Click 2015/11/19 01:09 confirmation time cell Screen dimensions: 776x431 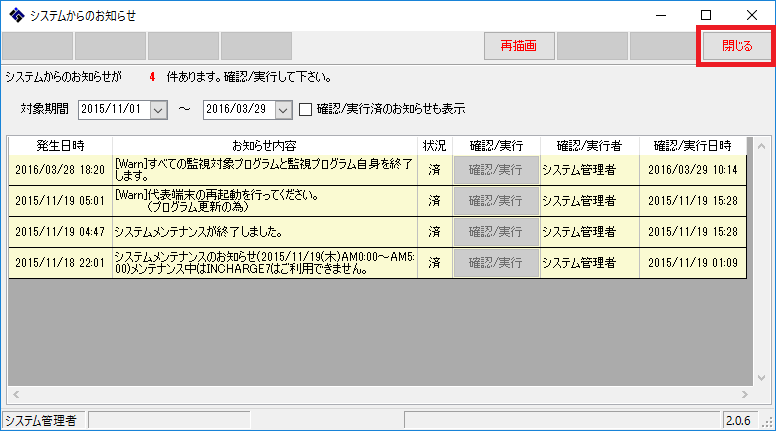tap(692, 263)
